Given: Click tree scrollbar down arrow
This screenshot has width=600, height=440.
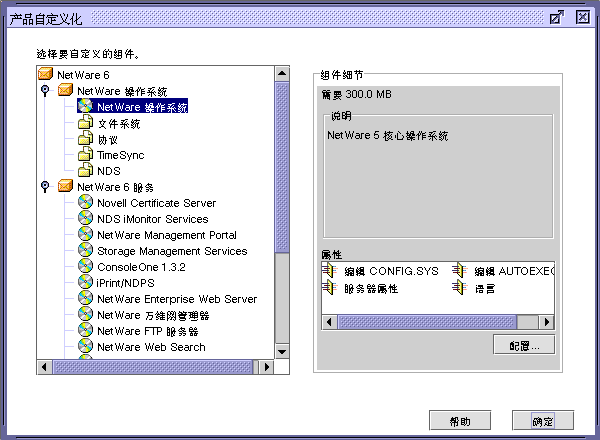Looking at the screenshot, I should click(x=282, y=351).
